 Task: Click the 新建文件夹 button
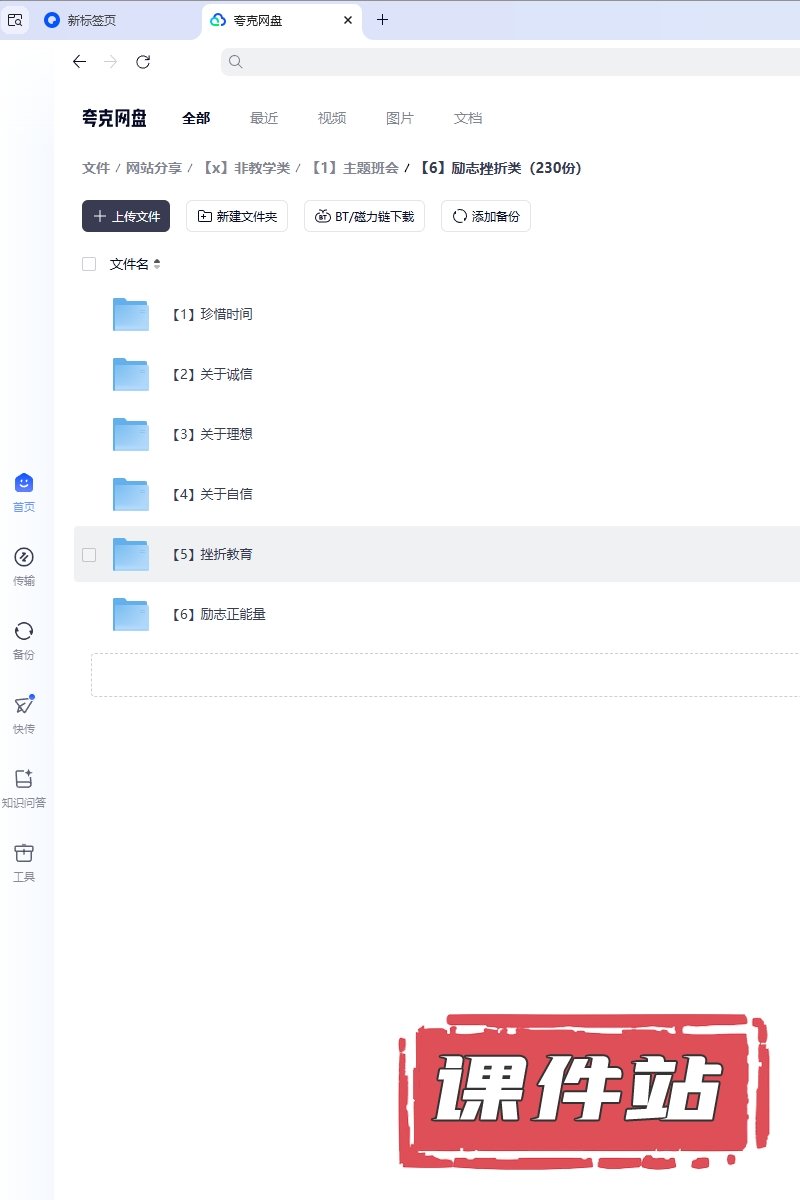pyautogui.click(x=237, y=216)
